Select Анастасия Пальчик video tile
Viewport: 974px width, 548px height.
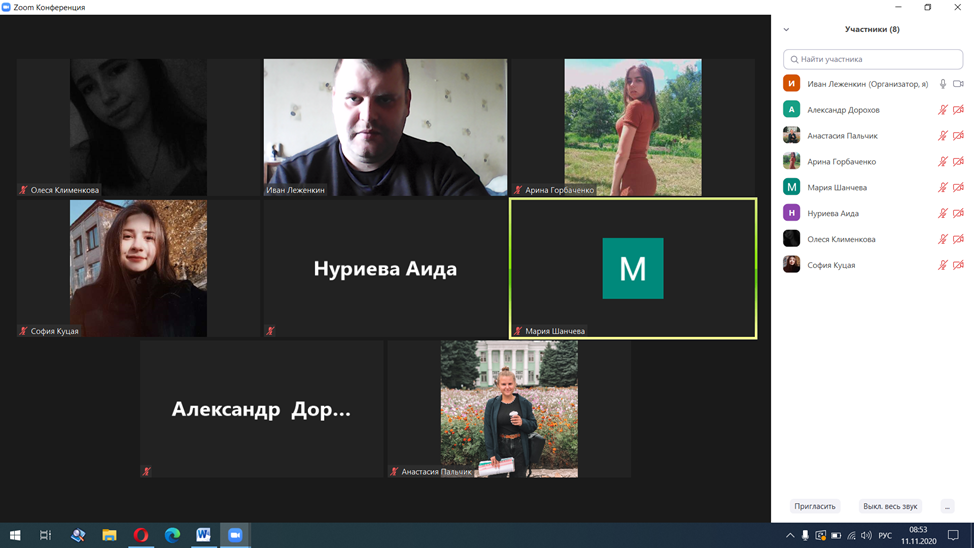point(509,409)
